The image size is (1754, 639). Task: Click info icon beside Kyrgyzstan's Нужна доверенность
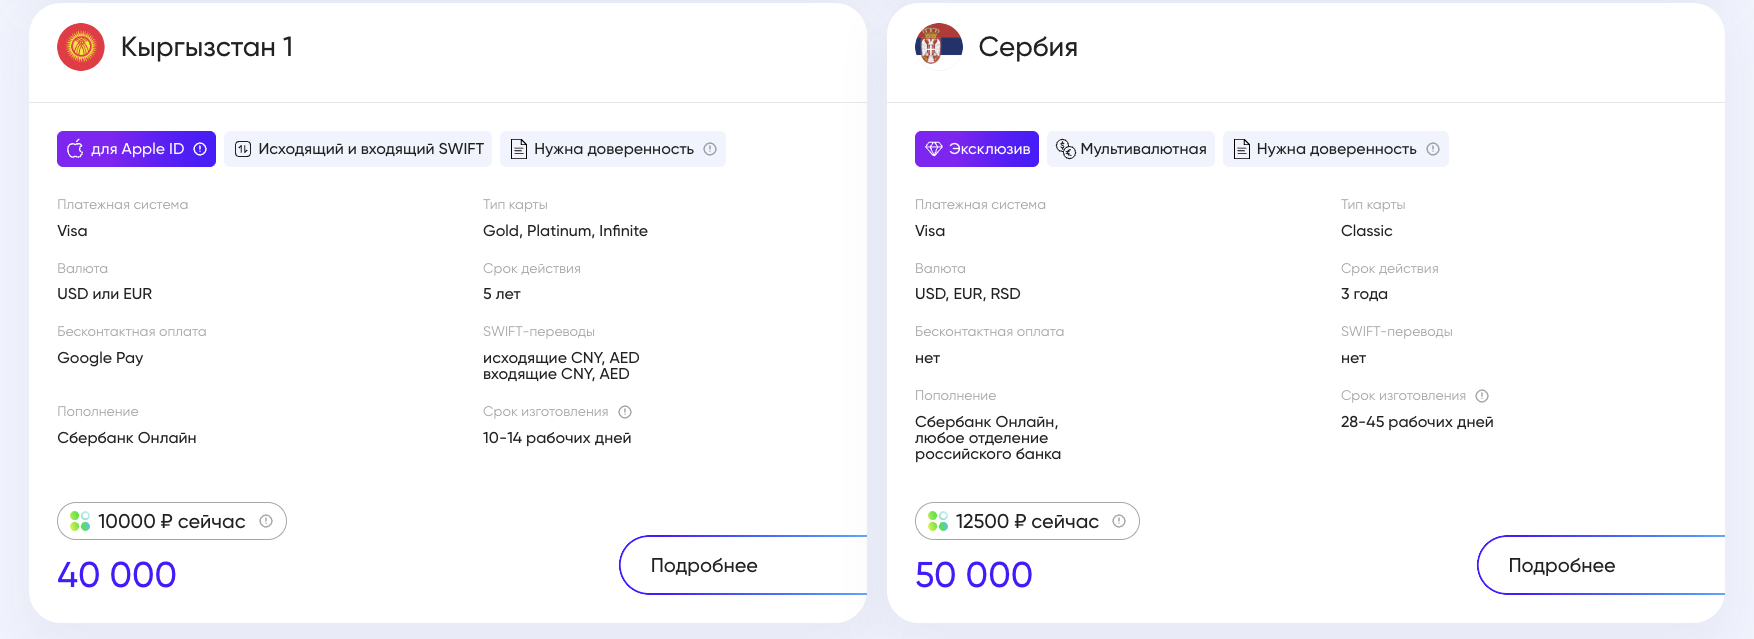[x=710, y=149]
